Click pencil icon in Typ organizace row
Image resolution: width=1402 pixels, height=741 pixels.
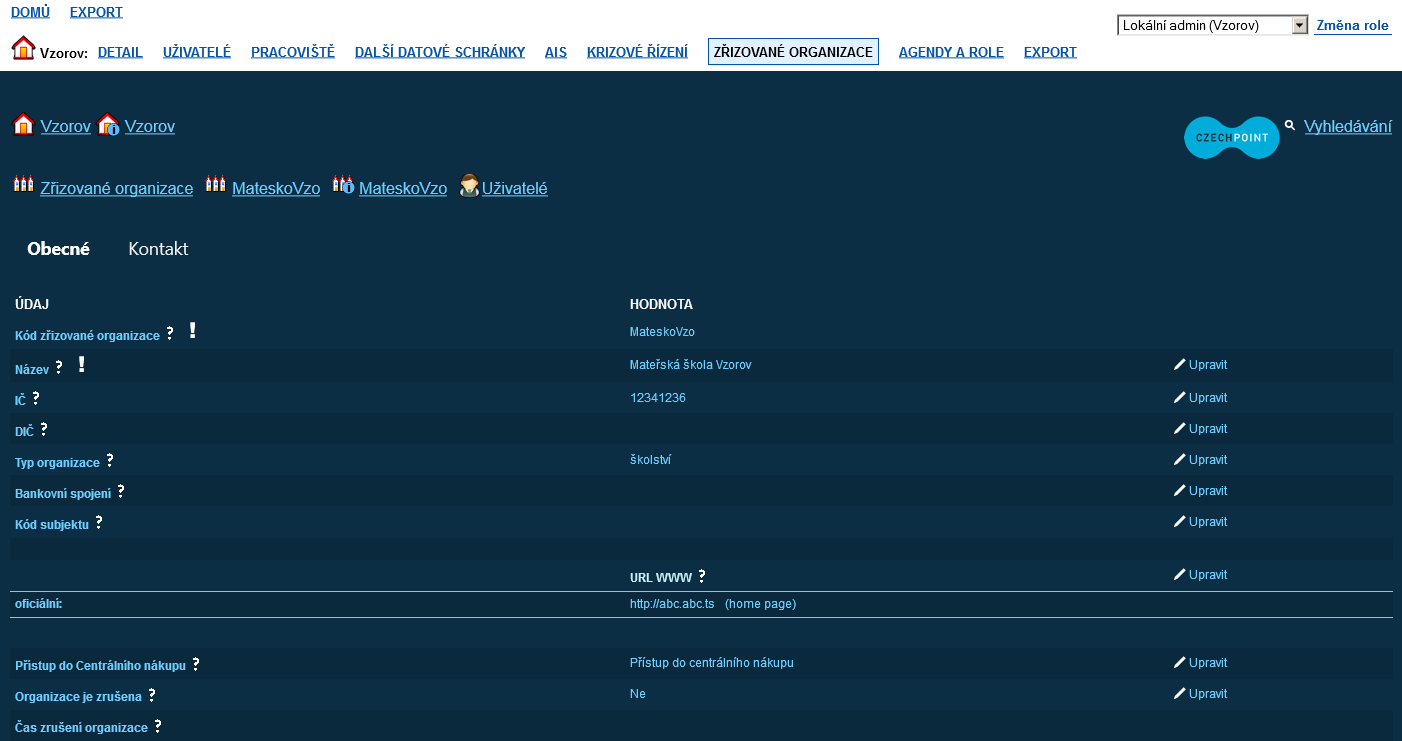(1179, 460)
